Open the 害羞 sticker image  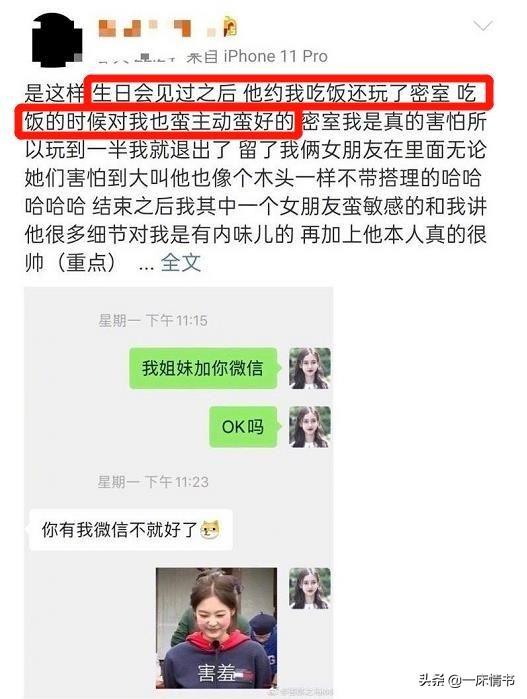click(216, 628)
